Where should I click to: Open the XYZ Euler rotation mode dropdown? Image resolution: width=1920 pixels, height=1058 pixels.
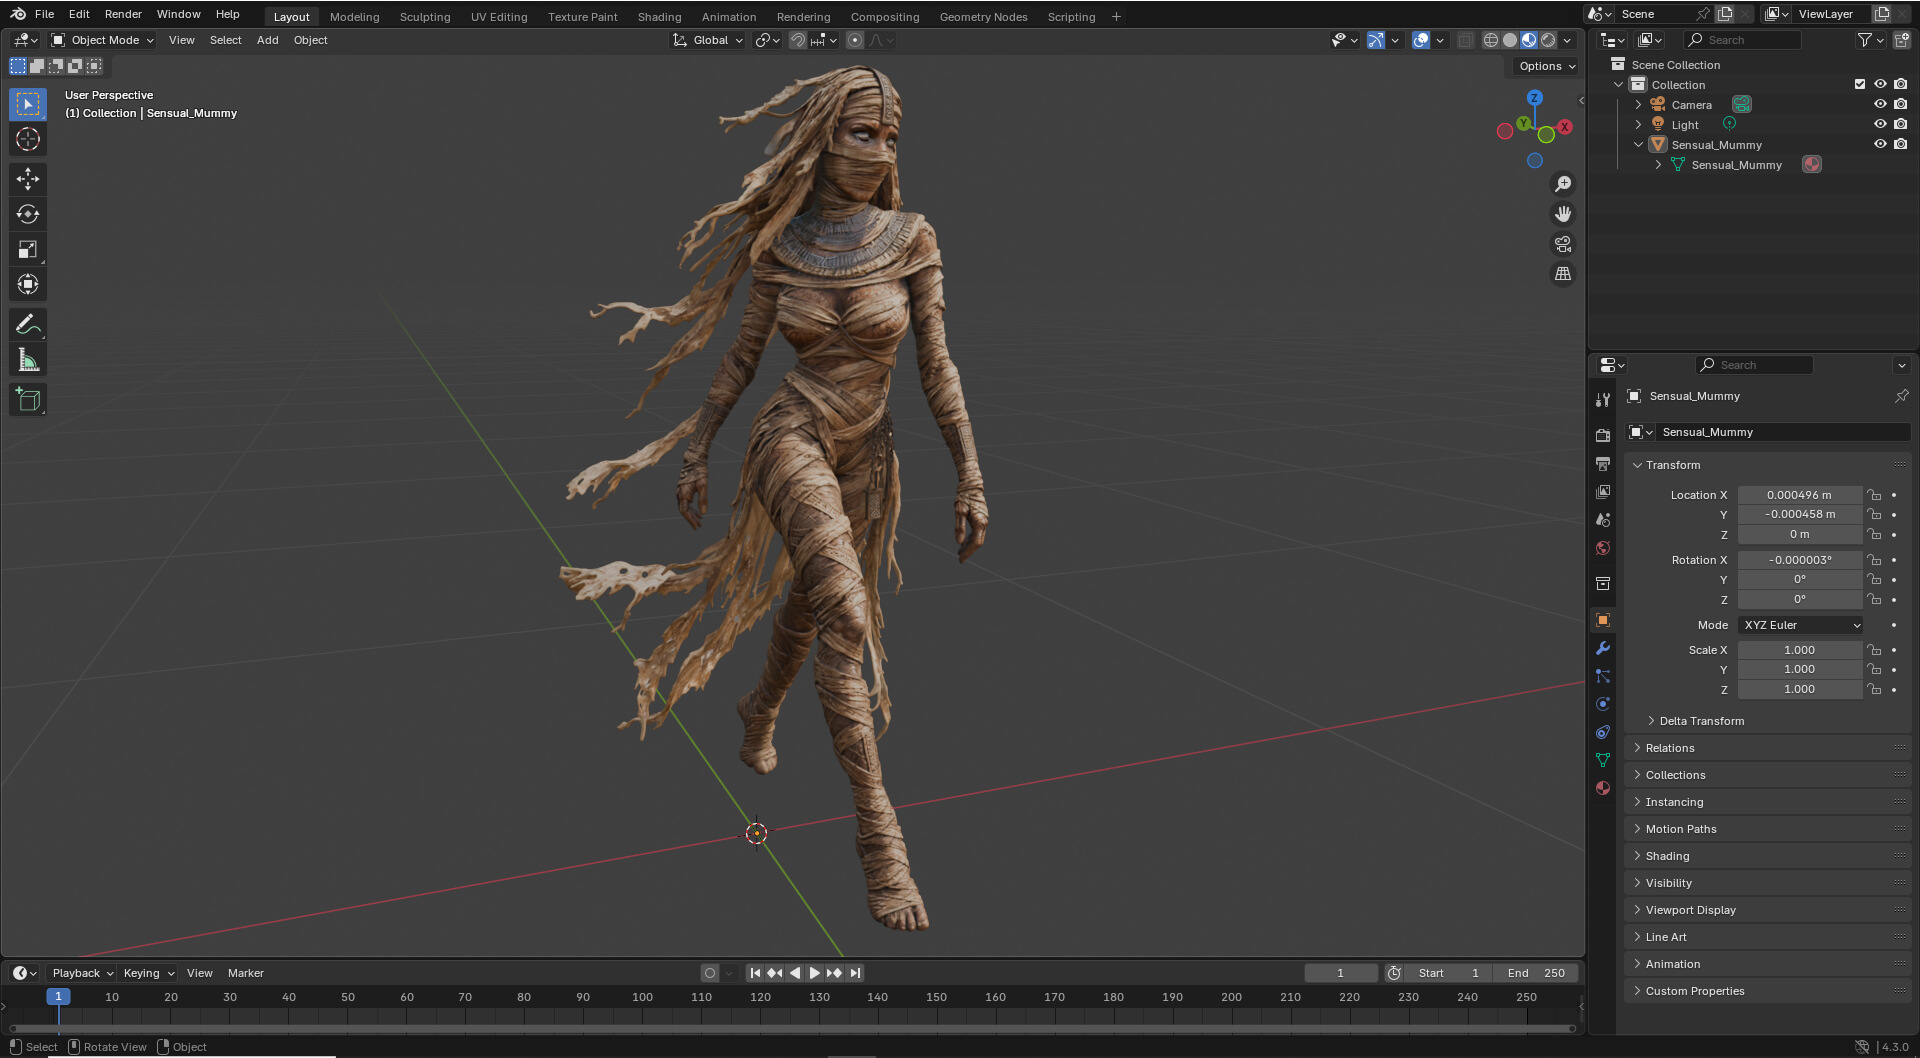pyautogui.click(x=1800, y=625)
